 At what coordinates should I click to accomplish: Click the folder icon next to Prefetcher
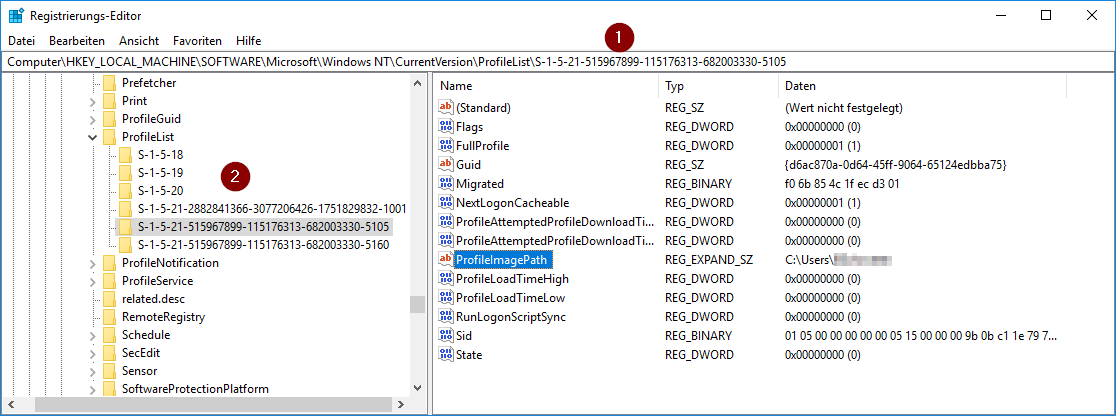[109, 83]
